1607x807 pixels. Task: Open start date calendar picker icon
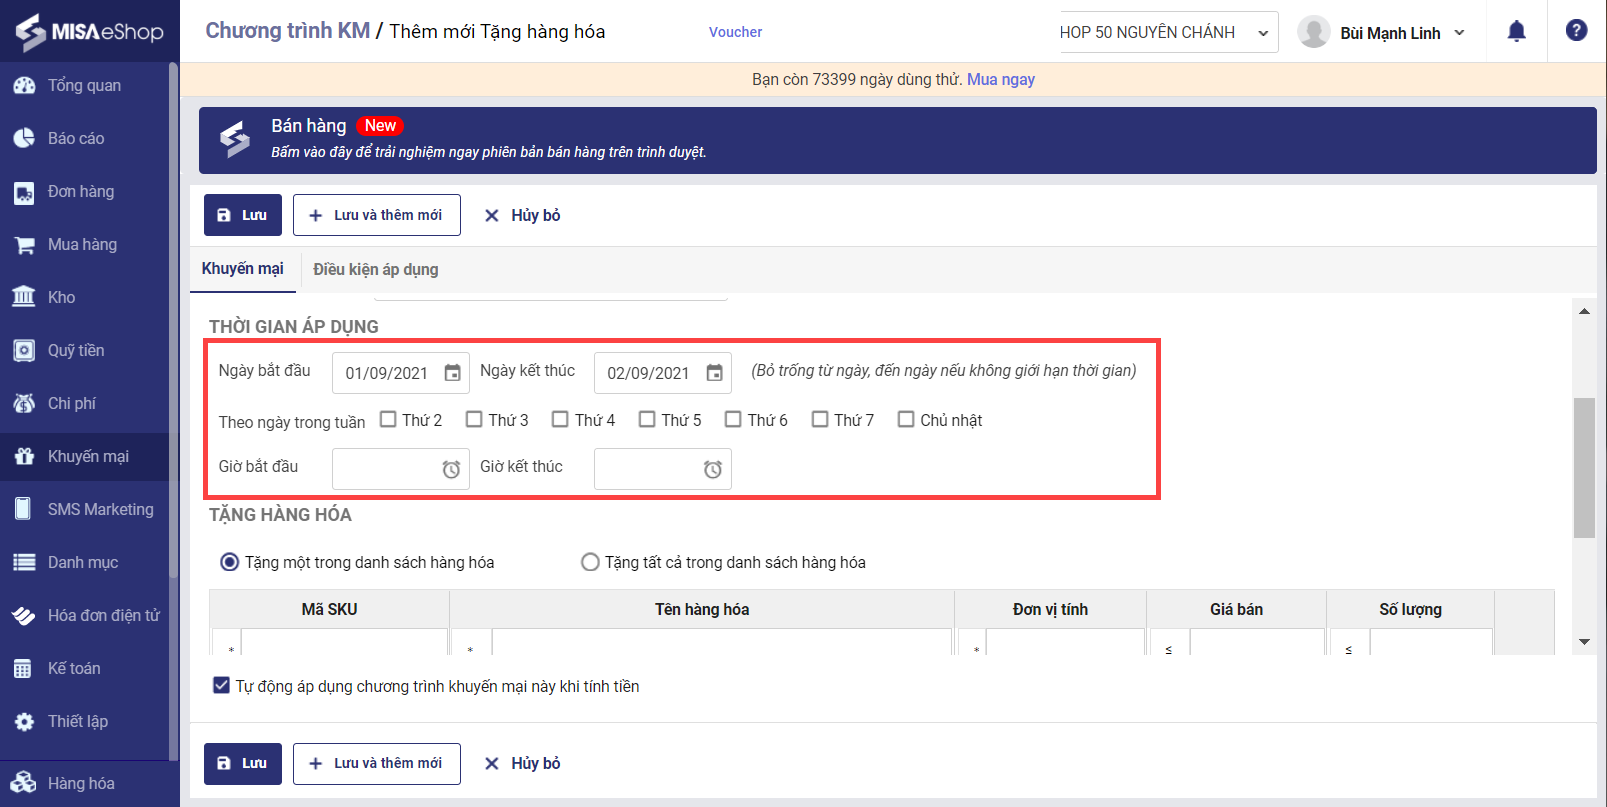coord(452,373)
